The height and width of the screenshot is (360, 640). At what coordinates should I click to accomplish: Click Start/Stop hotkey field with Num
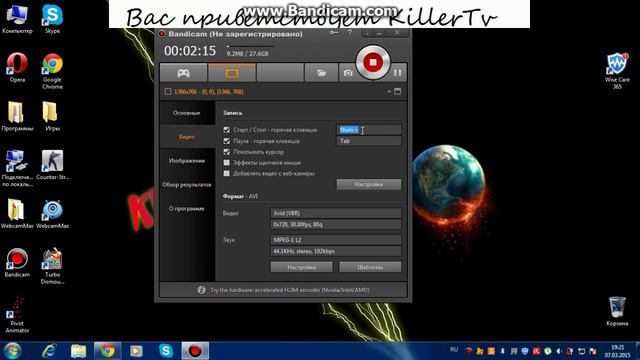[369, 130]
